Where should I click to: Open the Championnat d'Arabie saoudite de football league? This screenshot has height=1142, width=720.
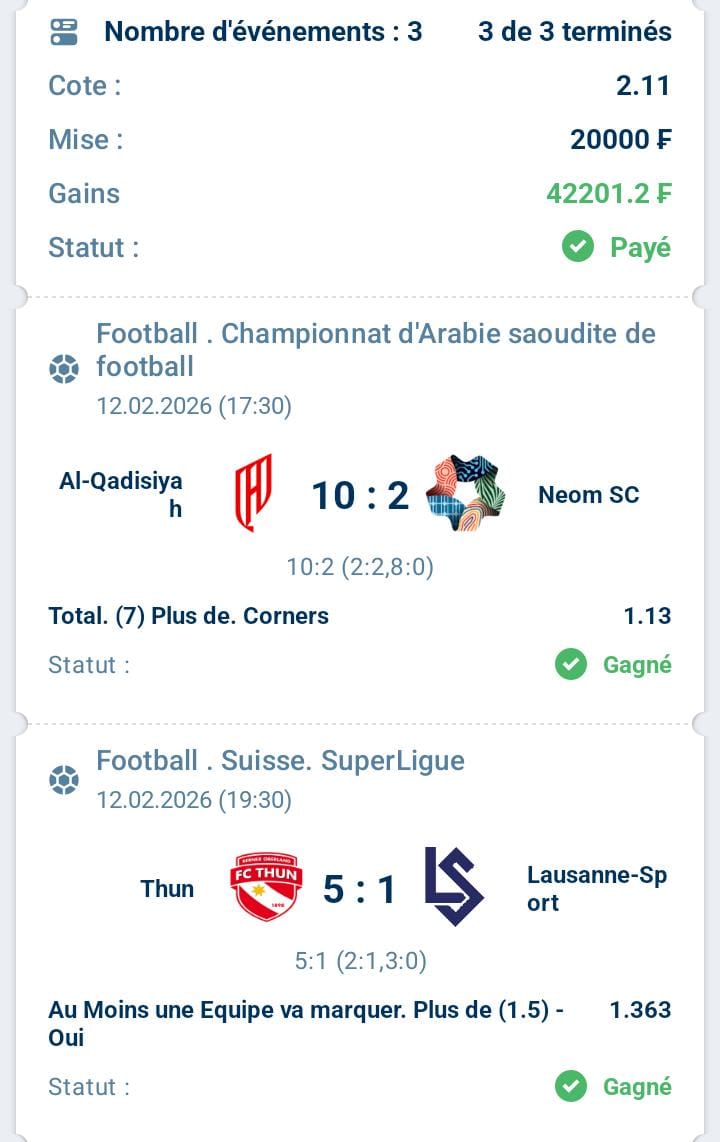(x=376, y=349)
